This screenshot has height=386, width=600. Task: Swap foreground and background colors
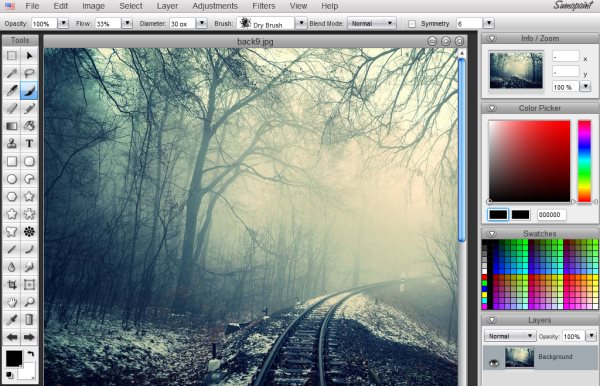(31, 353)
